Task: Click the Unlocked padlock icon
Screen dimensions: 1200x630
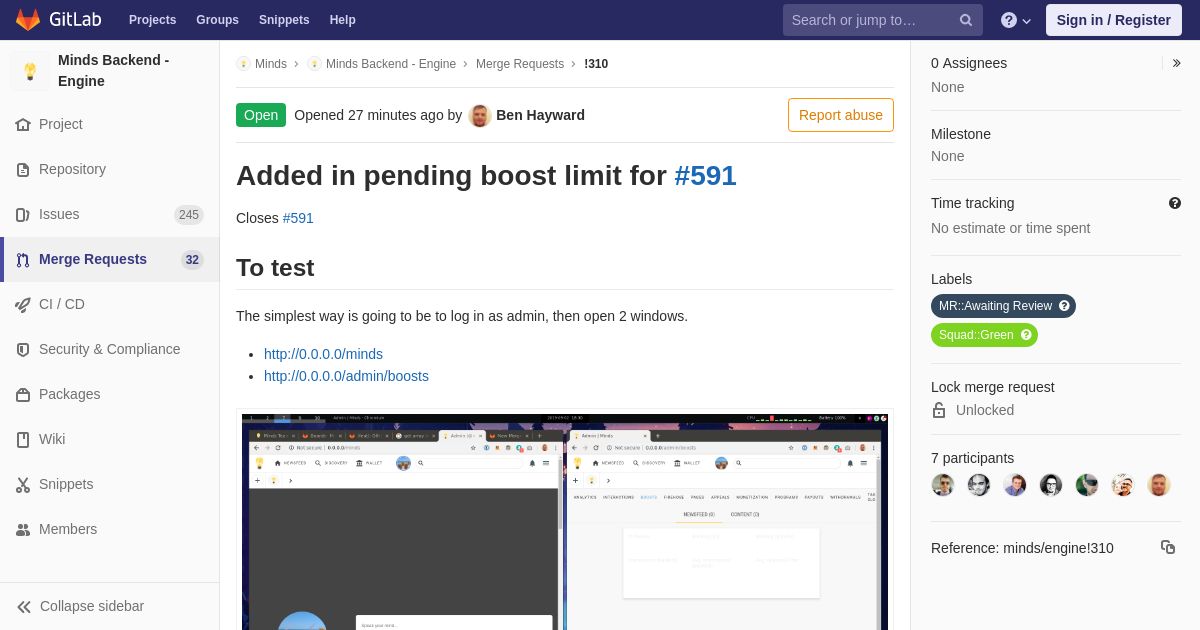Action: (x=939, y=410)
